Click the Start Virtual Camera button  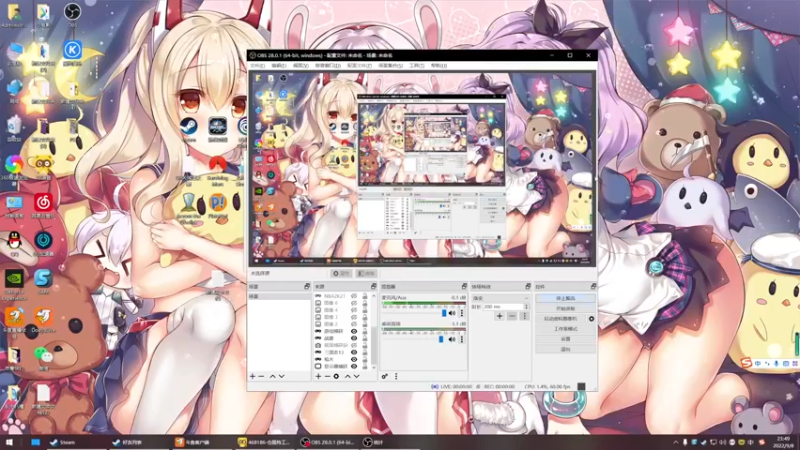click(561, 318)
